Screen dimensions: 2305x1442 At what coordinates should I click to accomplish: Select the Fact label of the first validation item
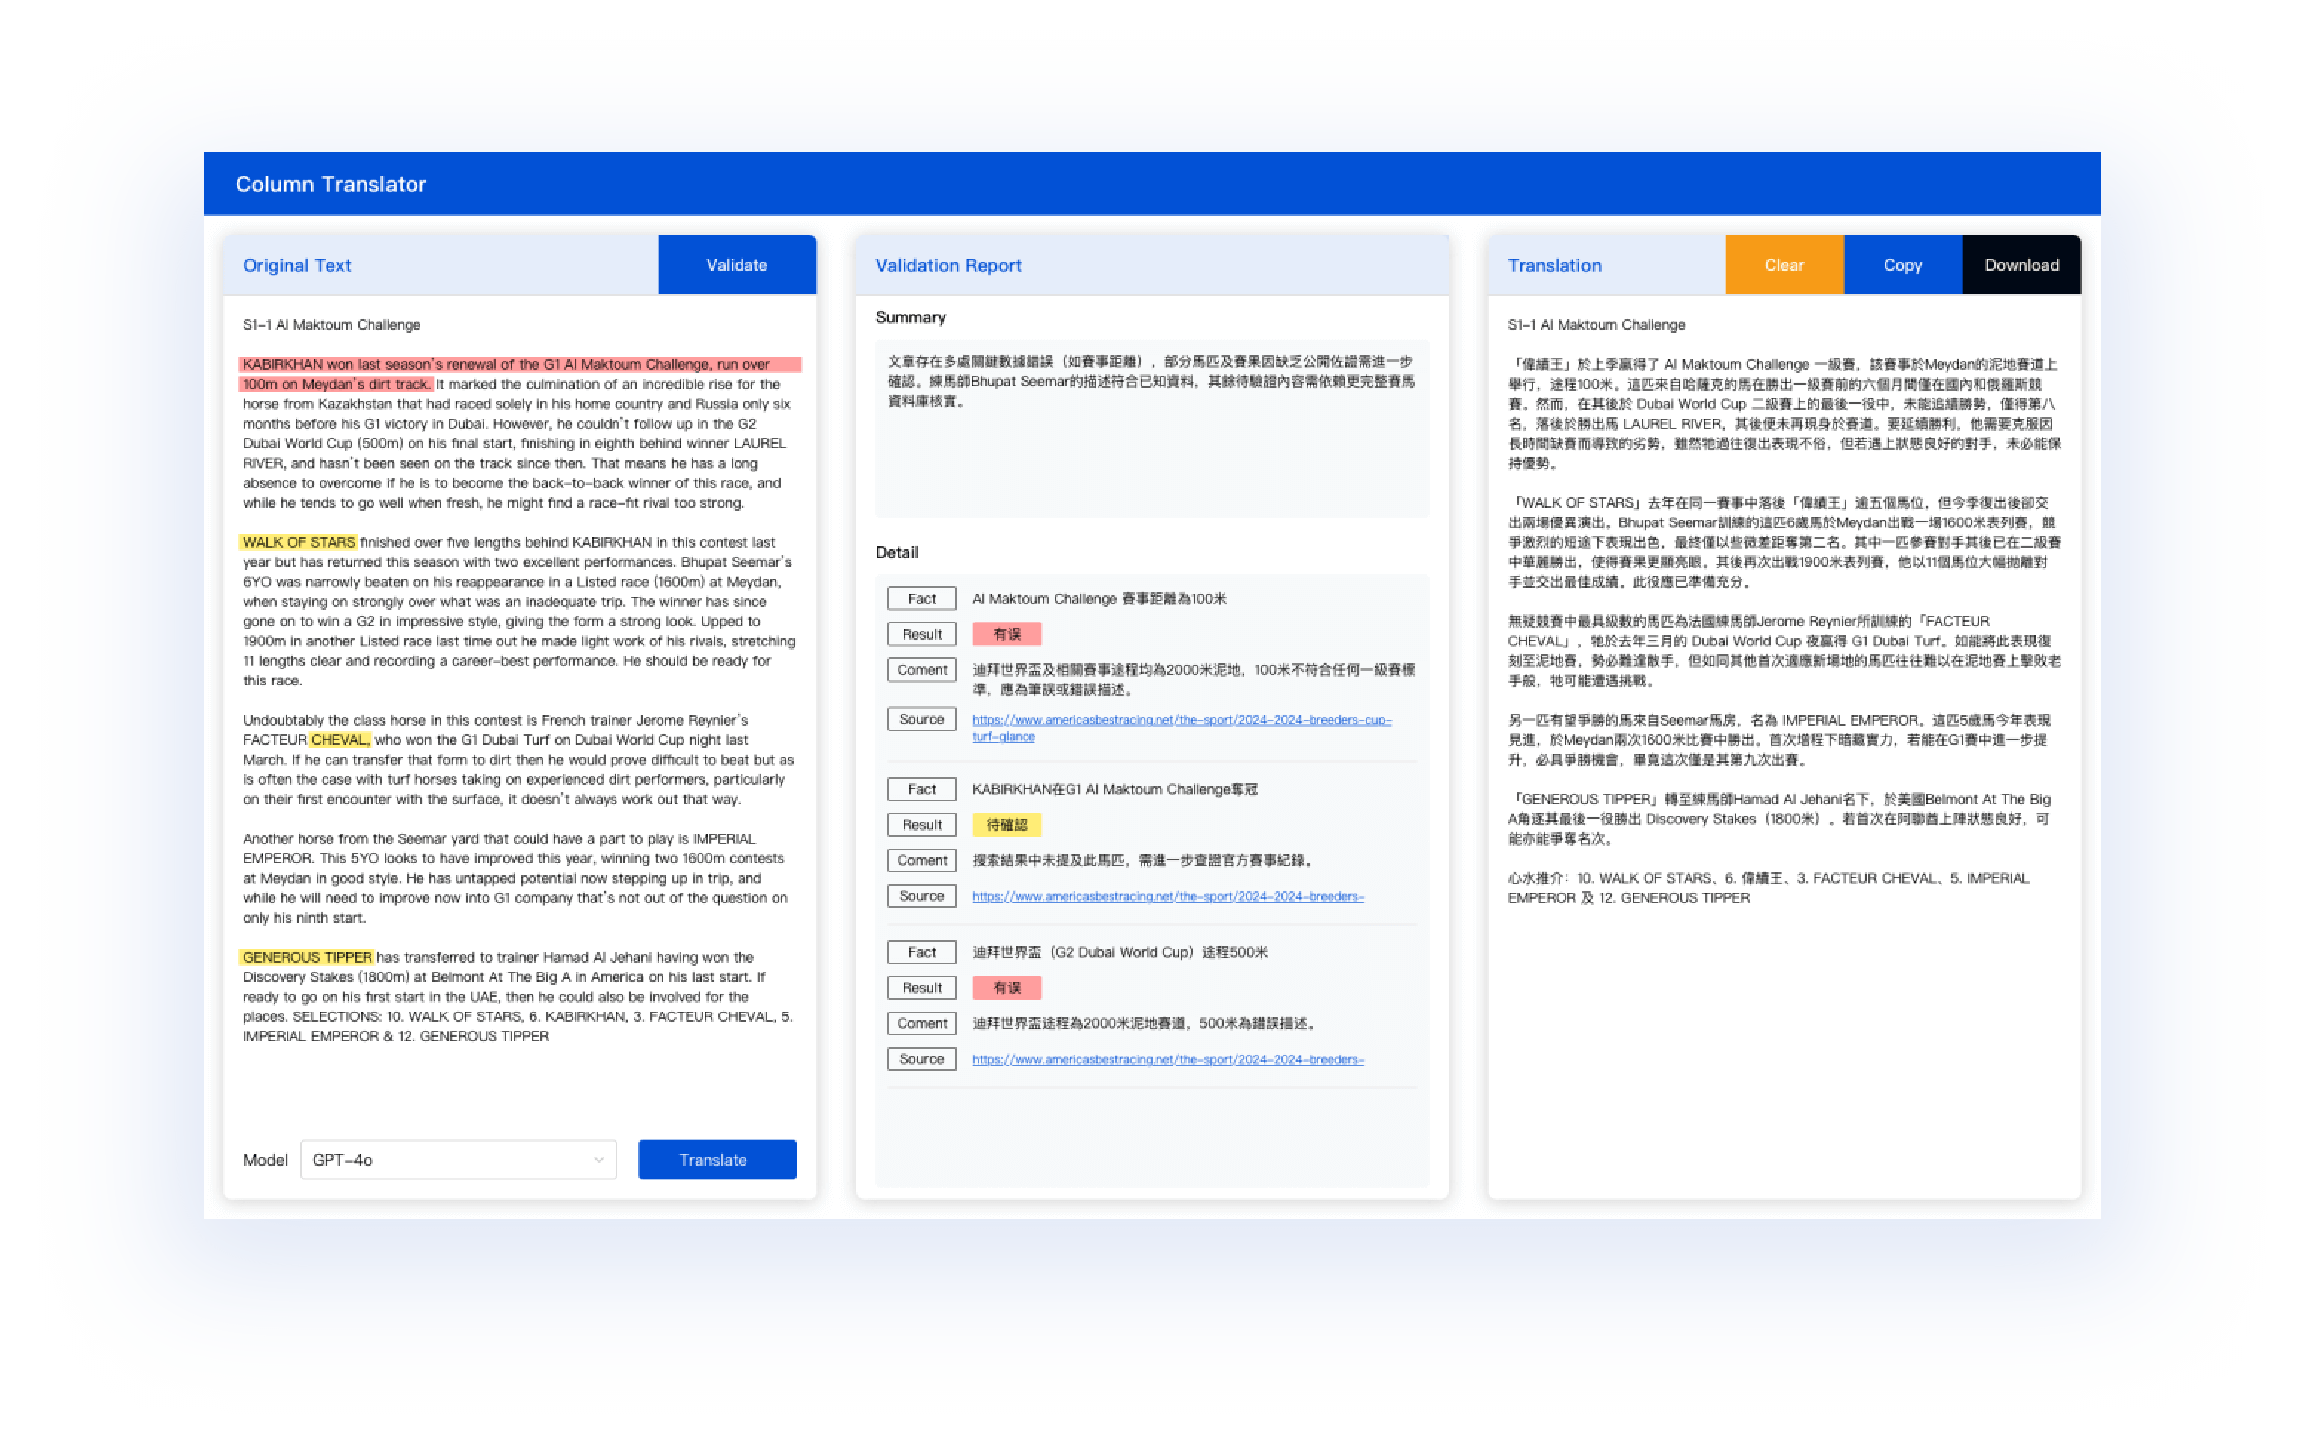point(921,597)
